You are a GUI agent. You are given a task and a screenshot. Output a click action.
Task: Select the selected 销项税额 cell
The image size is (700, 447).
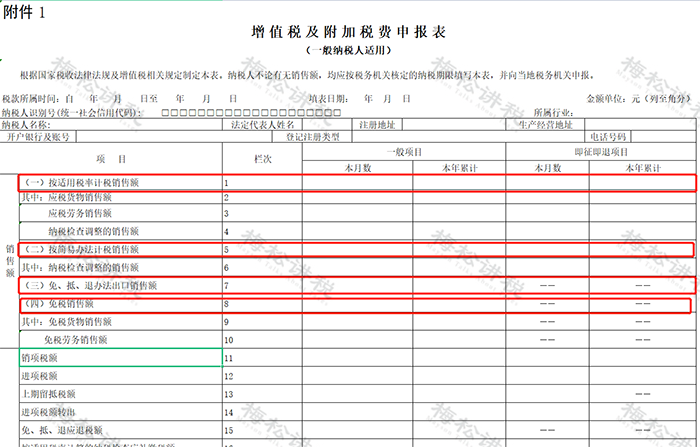click(121, 358)
